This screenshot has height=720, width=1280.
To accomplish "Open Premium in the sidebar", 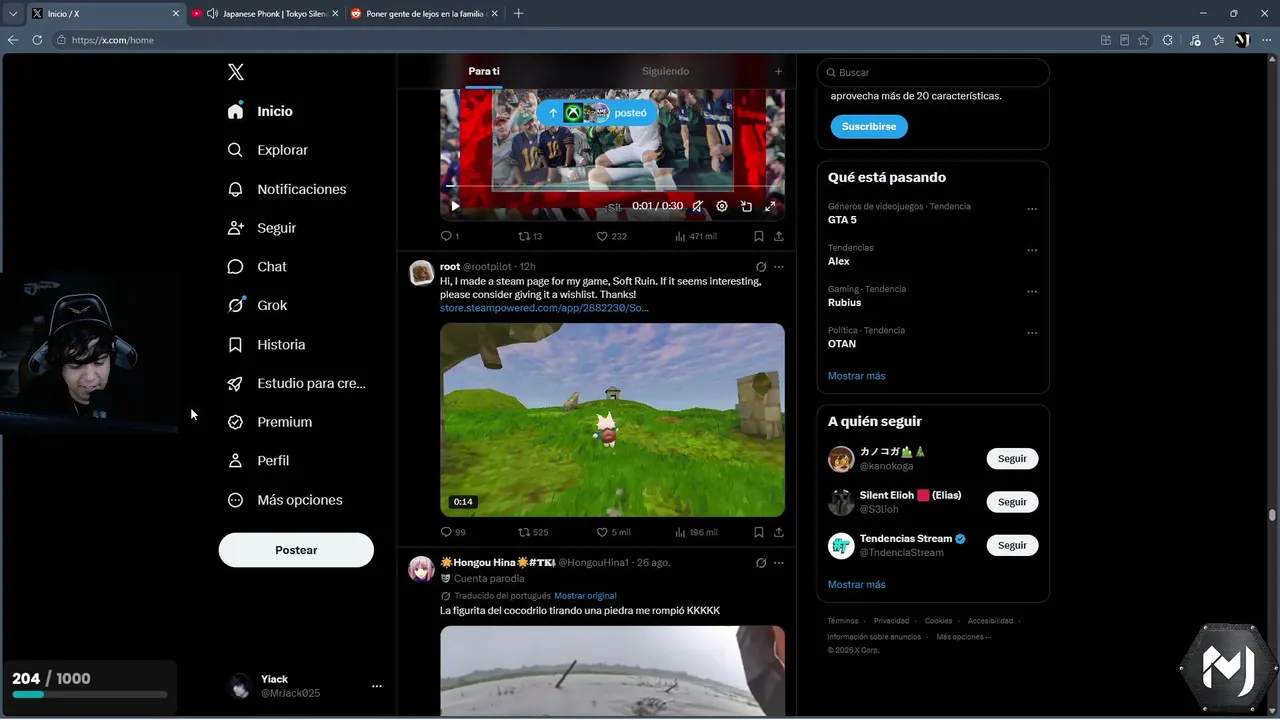I will [x=270, y=422].
